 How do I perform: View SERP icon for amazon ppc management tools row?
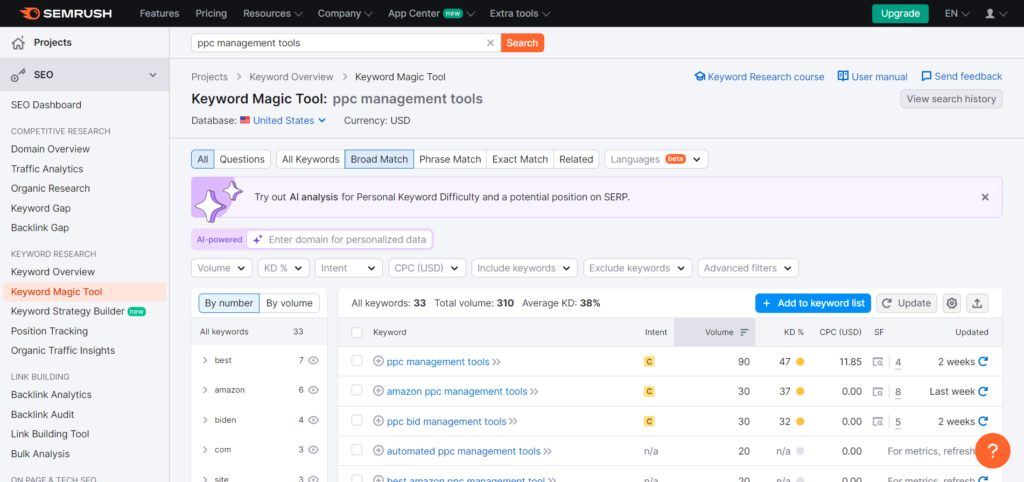878,392
